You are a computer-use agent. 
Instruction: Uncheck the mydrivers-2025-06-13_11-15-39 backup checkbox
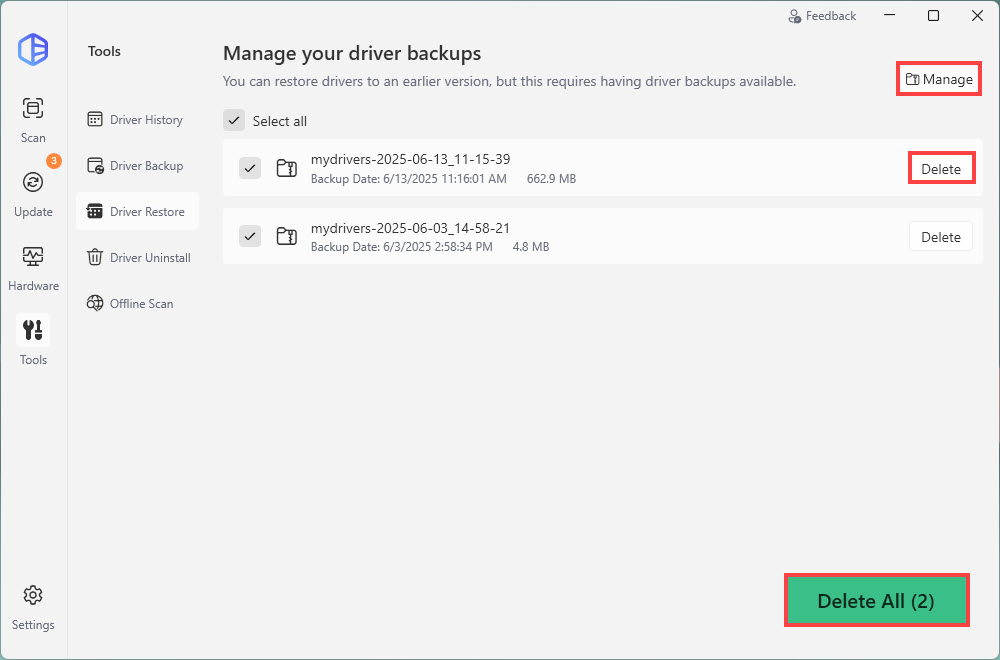[250, 168]
